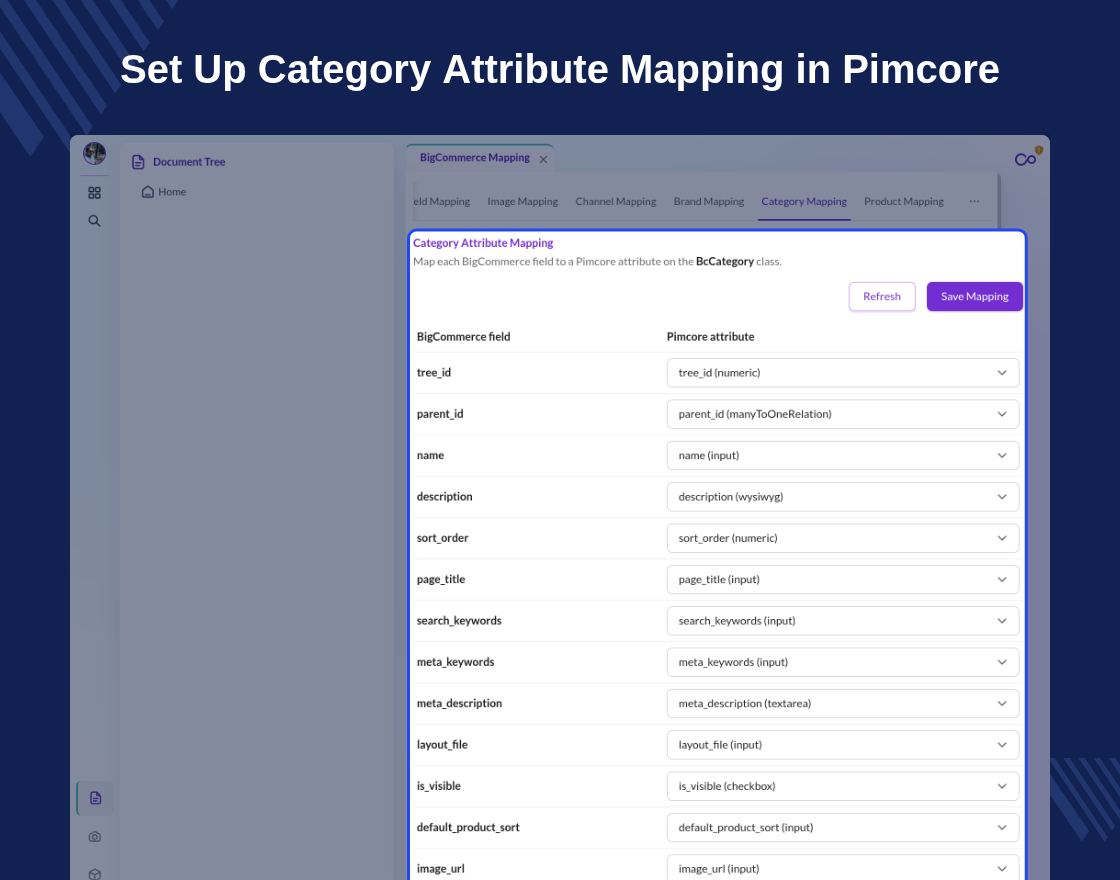Click the search magnifier icon in sidebar
Image resolution: width=1120 pixels, height=880 pixels.
(94, 221)
